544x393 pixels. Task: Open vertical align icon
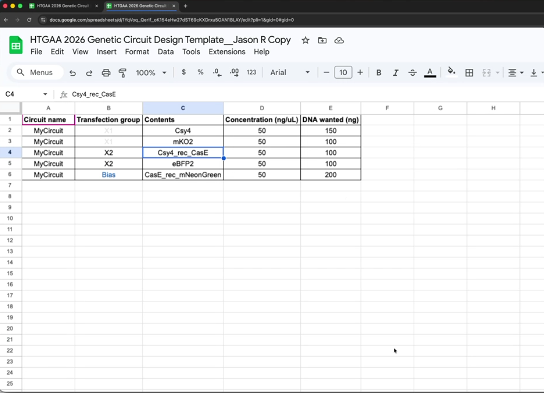[534, 72]
